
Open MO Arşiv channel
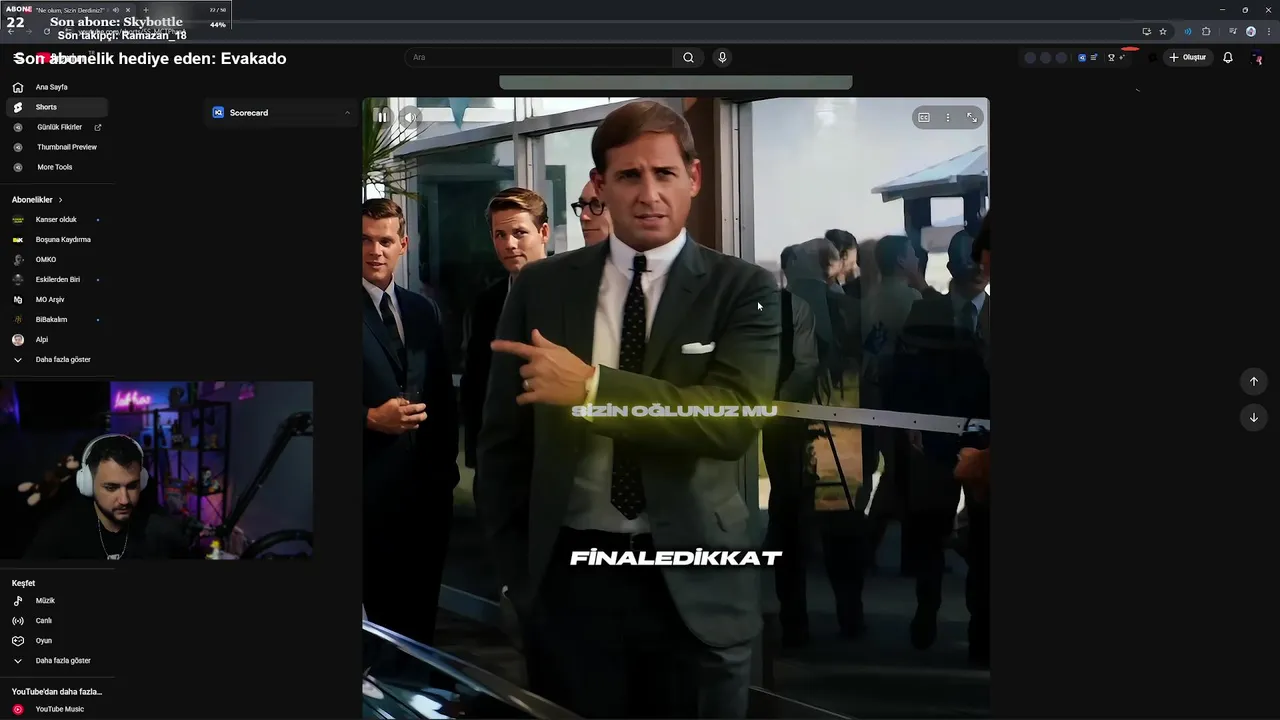pos(56,299)
